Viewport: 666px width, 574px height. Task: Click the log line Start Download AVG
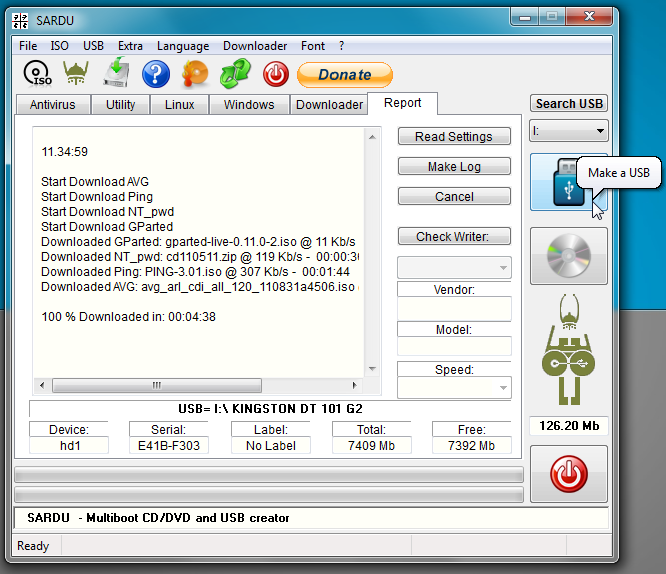[95, 182]
